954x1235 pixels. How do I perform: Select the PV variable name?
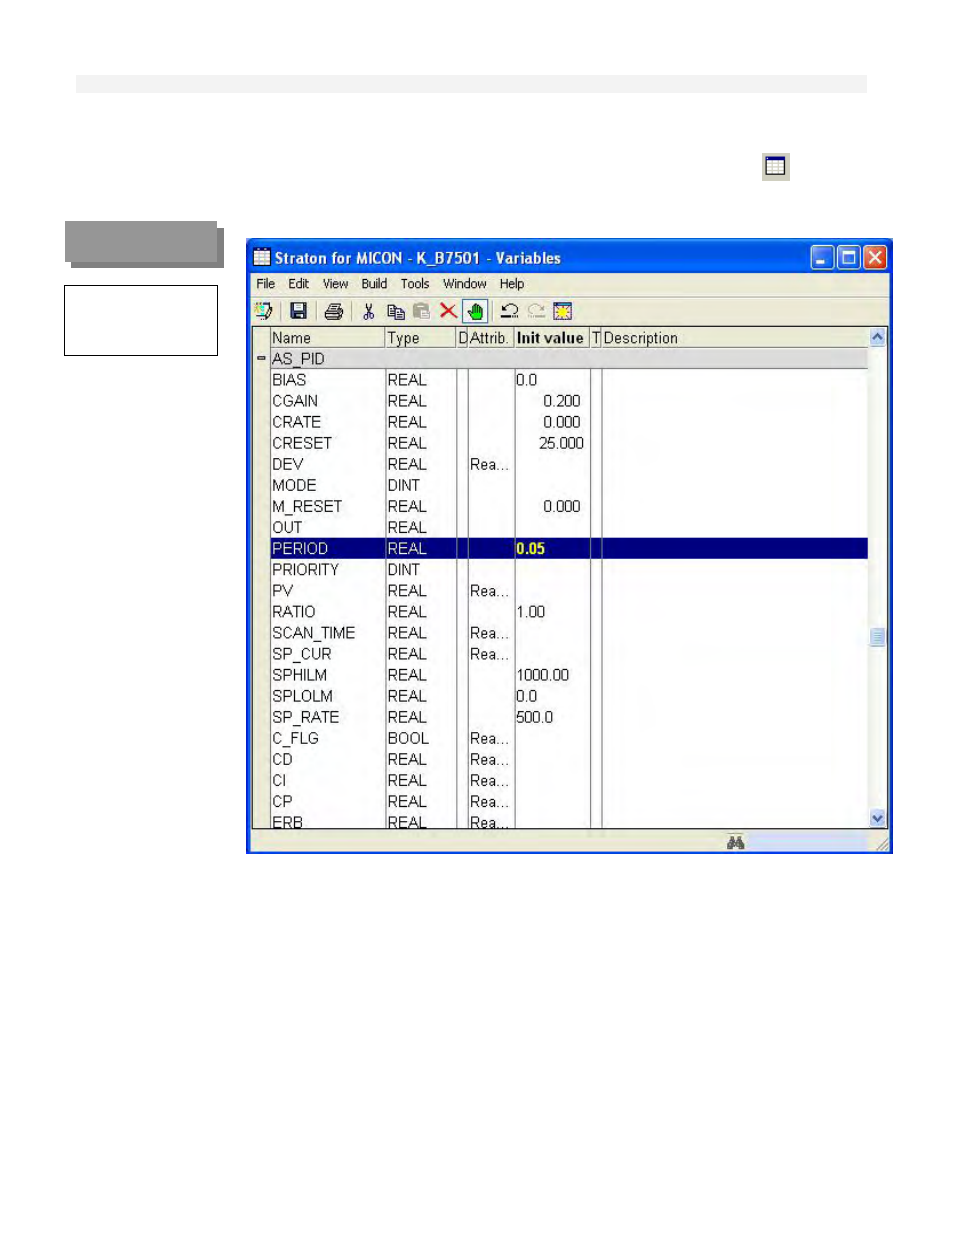[283, 590]
